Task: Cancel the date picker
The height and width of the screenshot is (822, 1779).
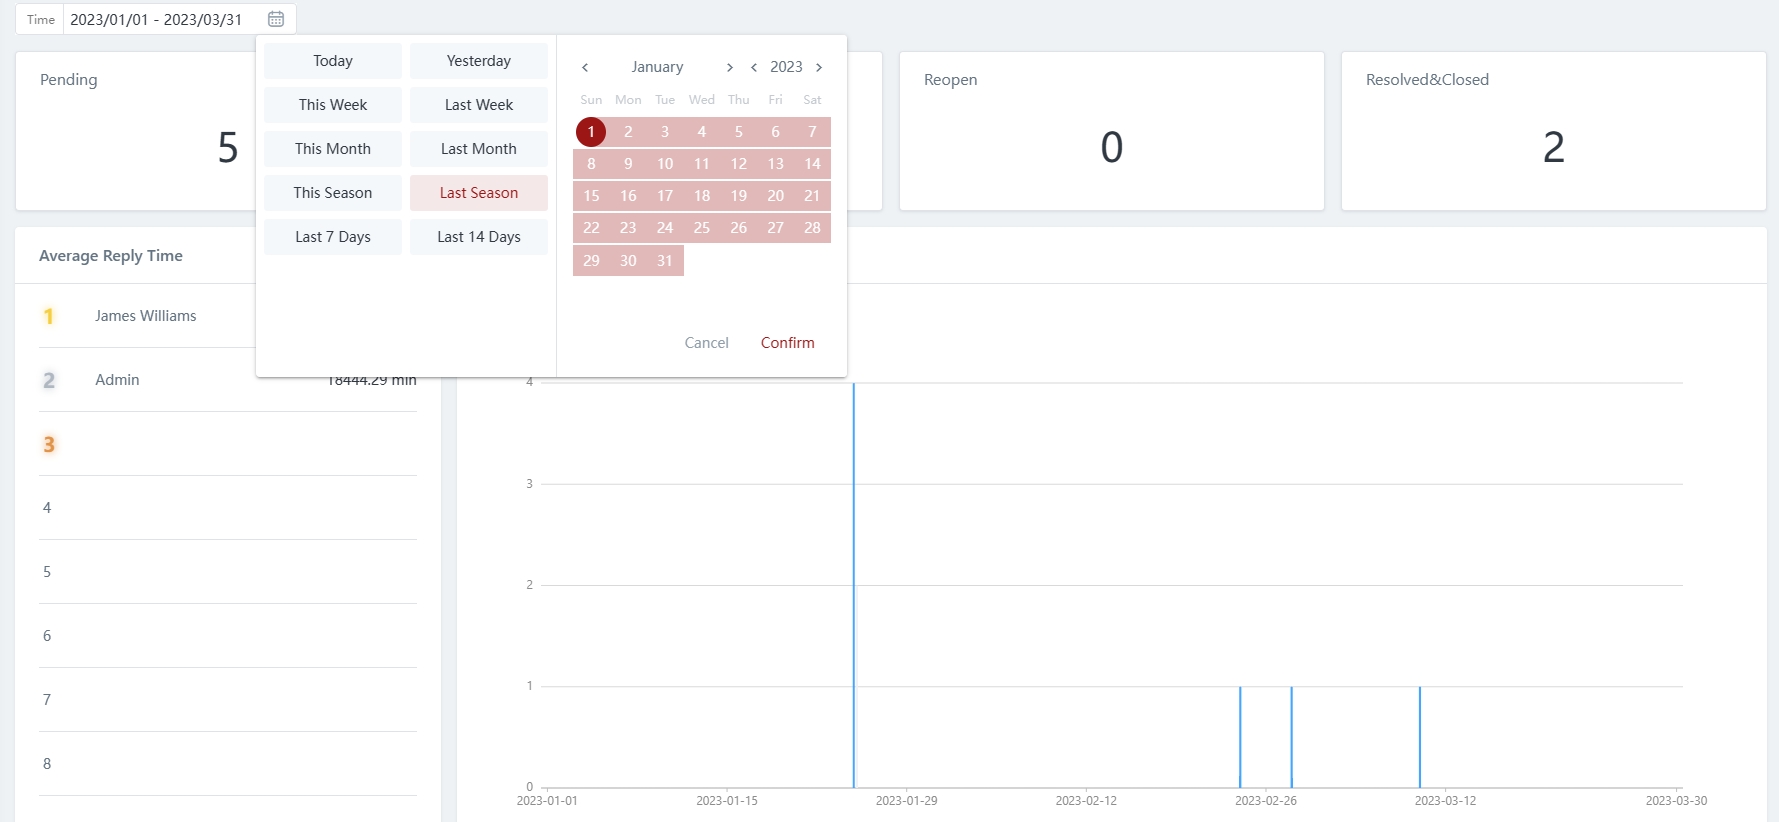Action: point(706,343)
